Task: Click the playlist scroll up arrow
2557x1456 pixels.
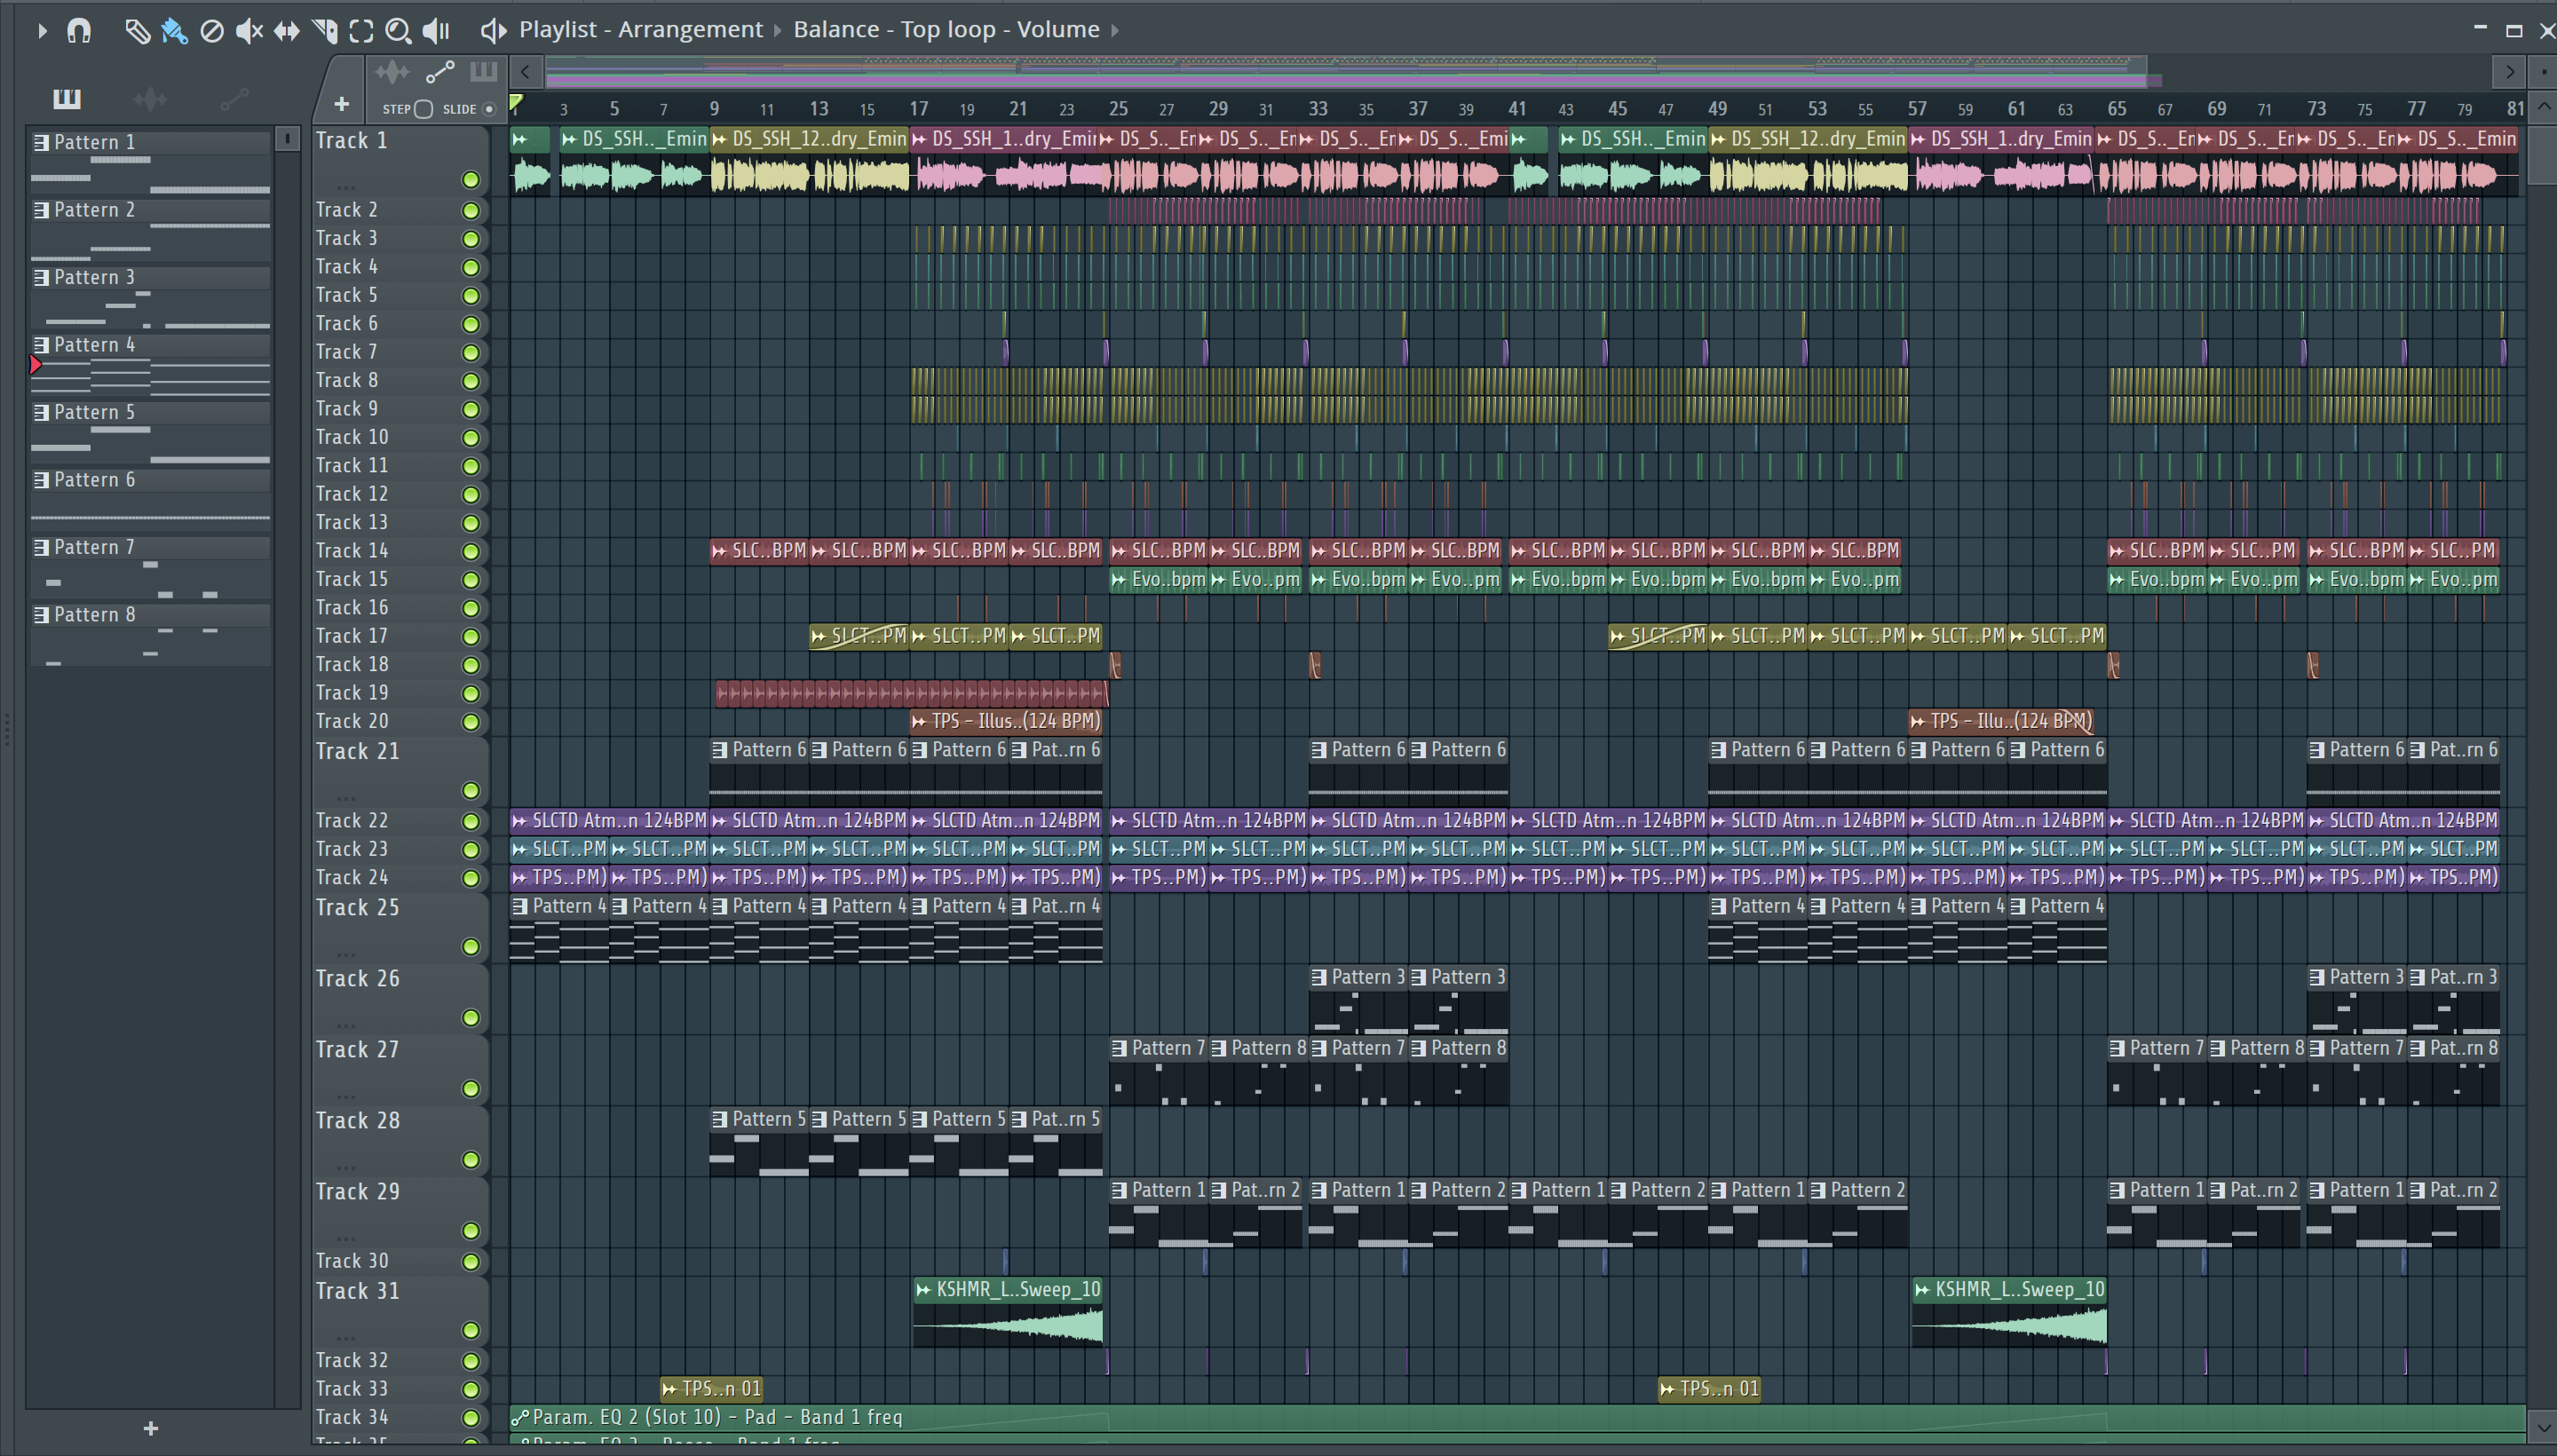Action: [x=2543, y=106]
